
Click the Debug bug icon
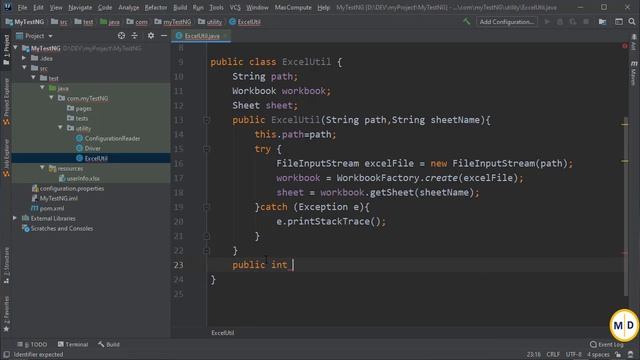[x=560, y=22]
